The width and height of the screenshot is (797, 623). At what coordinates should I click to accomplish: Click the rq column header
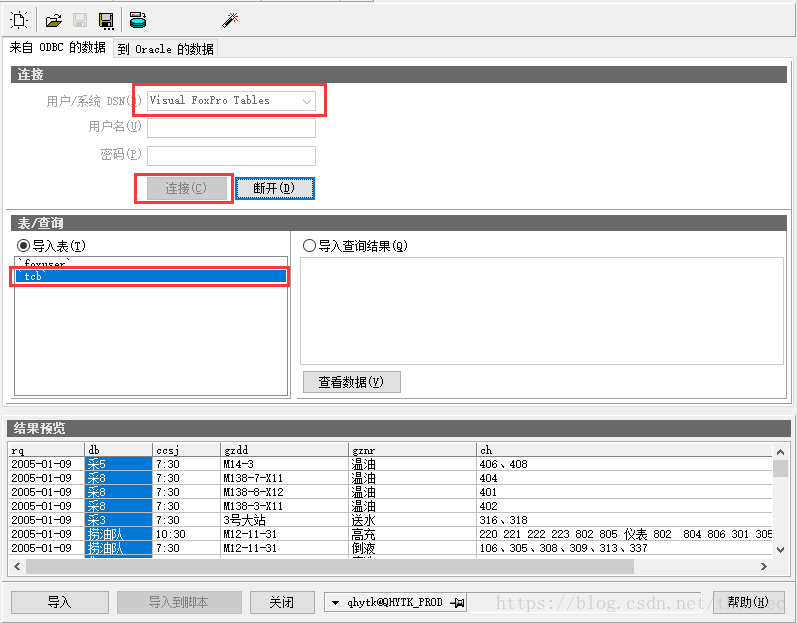click(46, 450)
